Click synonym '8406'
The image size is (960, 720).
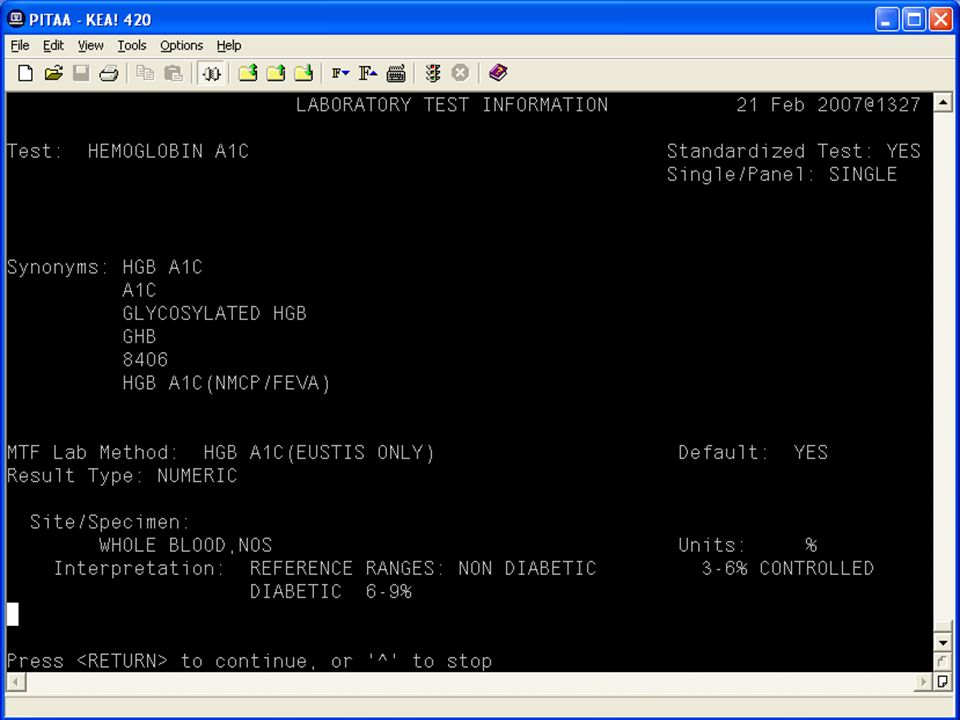pyautogui.click(x=145, y=360)
